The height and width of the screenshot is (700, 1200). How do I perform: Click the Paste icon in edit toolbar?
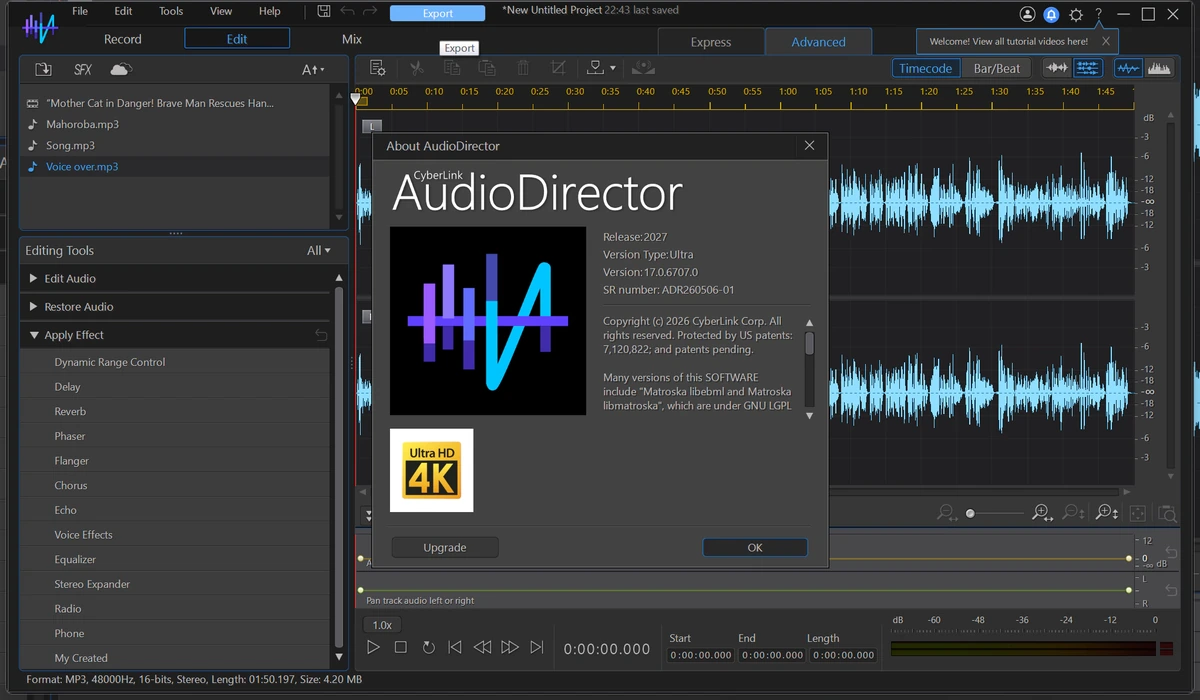(x=487, y=68)
